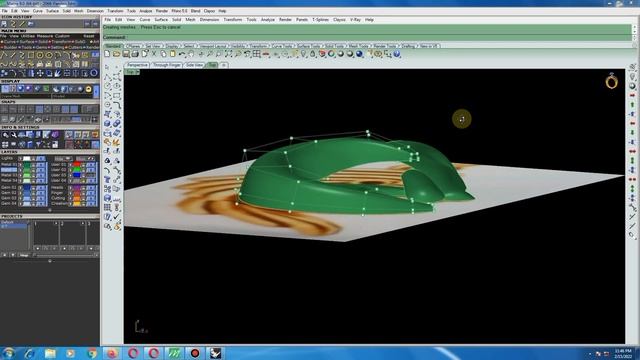Click the magnifier icon in Info & Settings
This screenshot has width=640, height=360.
point(5,135)
